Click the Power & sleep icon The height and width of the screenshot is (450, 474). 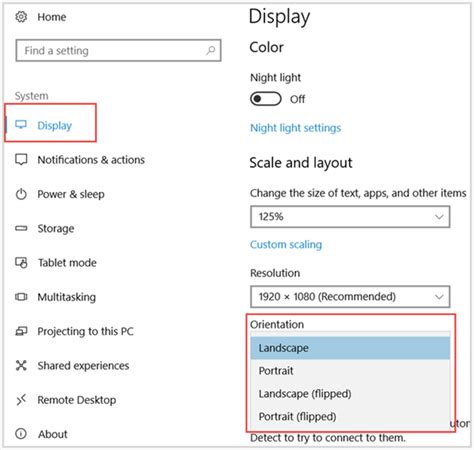click(21, 194)
